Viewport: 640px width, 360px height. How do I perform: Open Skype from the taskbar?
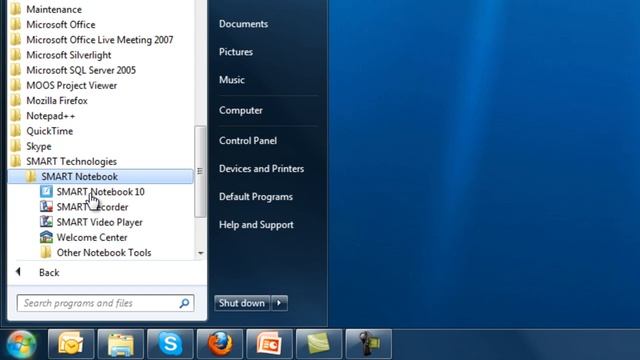point(170,344)
